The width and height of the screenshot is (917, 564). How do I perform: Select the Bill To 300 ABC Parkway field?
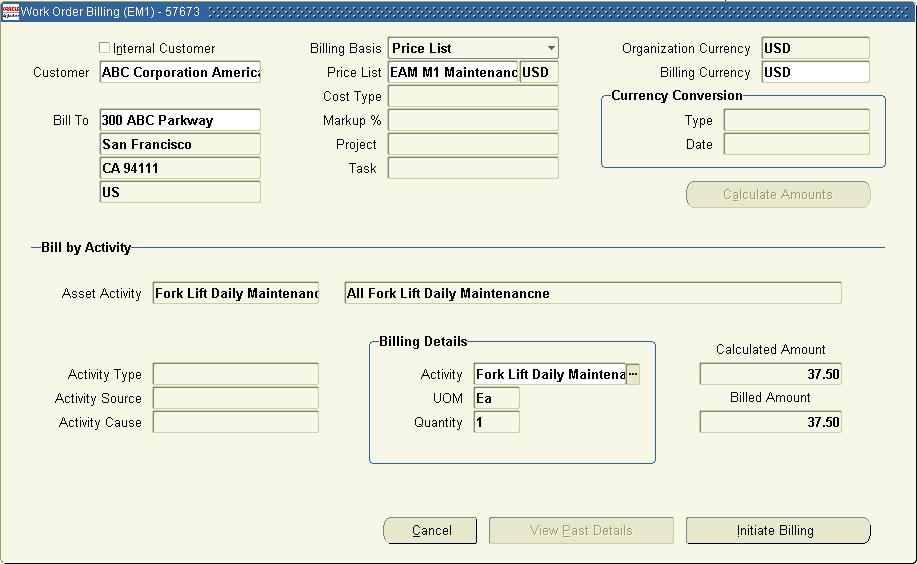(x=180, y=120)
